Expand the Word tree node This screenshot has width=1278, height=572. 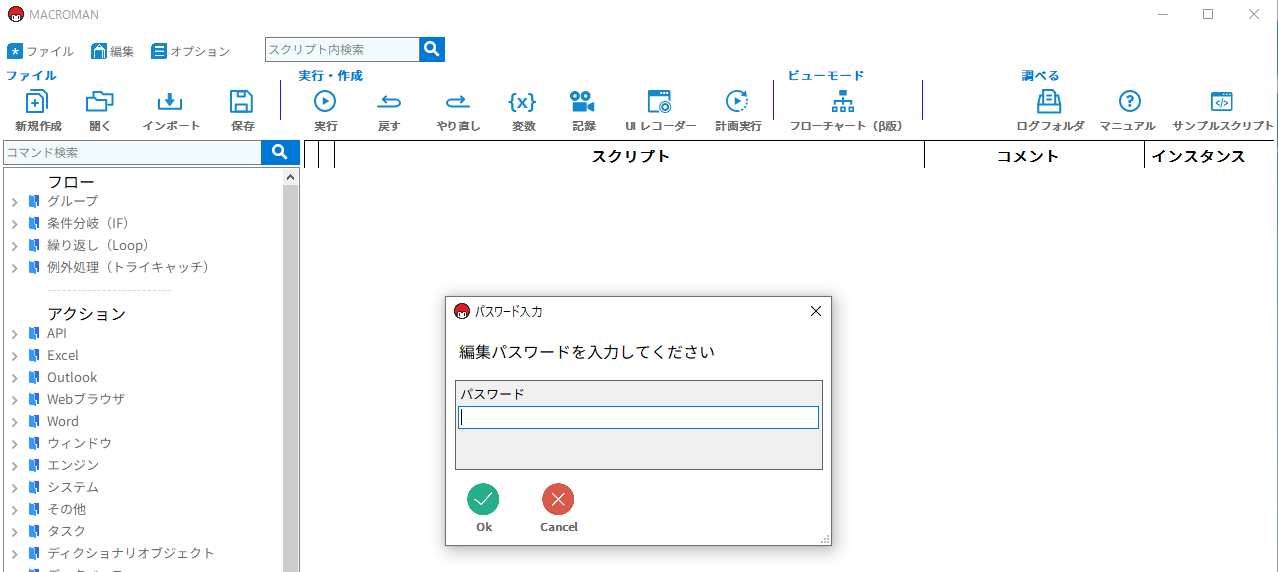click(15, 422)
